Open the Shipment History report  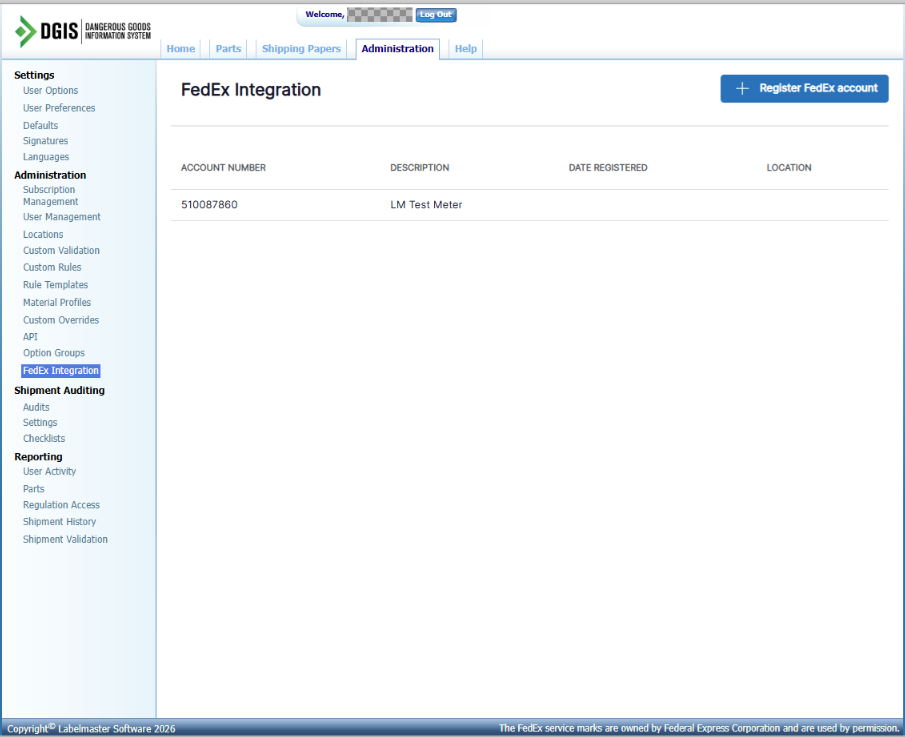coord(59,522)
